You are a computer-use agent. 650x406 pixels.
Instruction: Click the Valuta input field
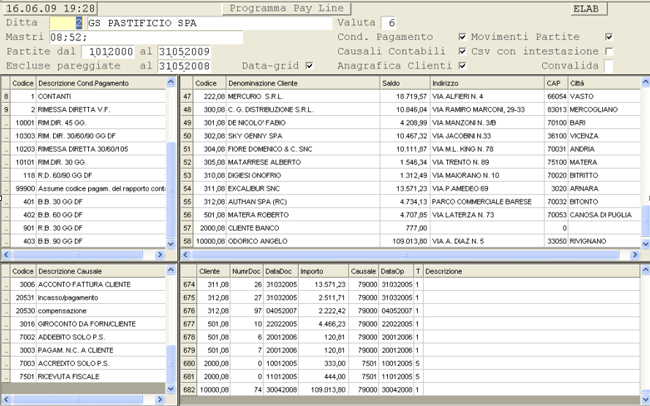tap(388, 23)
